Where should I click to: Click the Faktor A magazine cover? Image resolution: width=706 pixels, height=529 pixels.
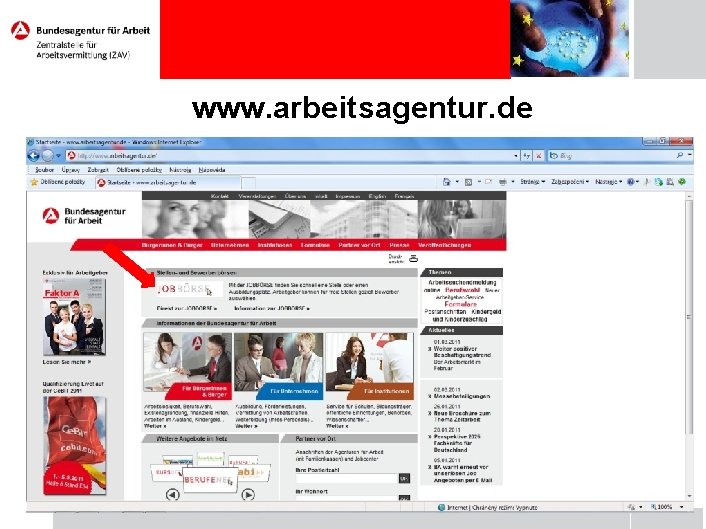pos(74,317)
